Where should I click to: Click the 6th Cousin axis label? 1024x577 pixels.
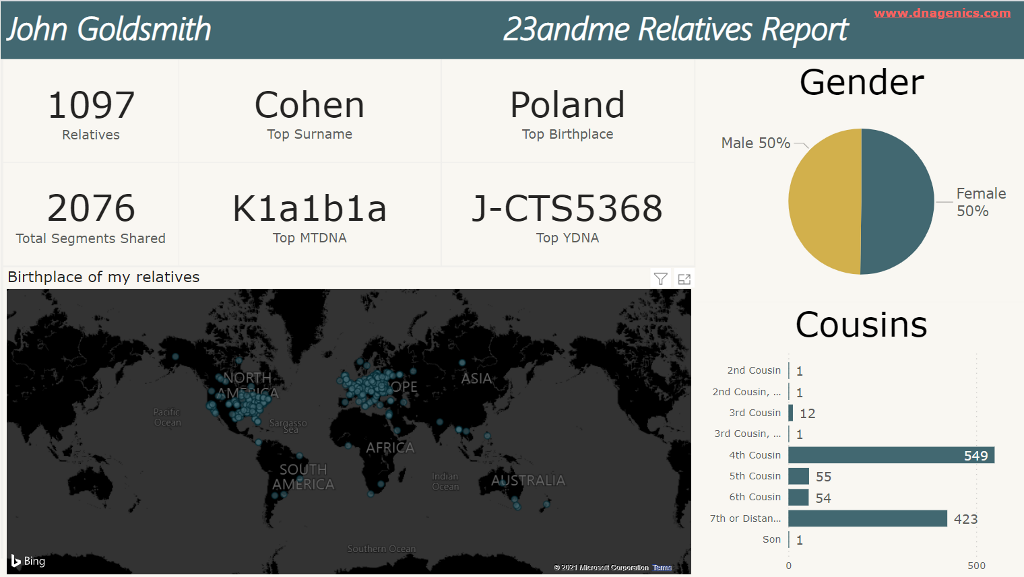754,497
